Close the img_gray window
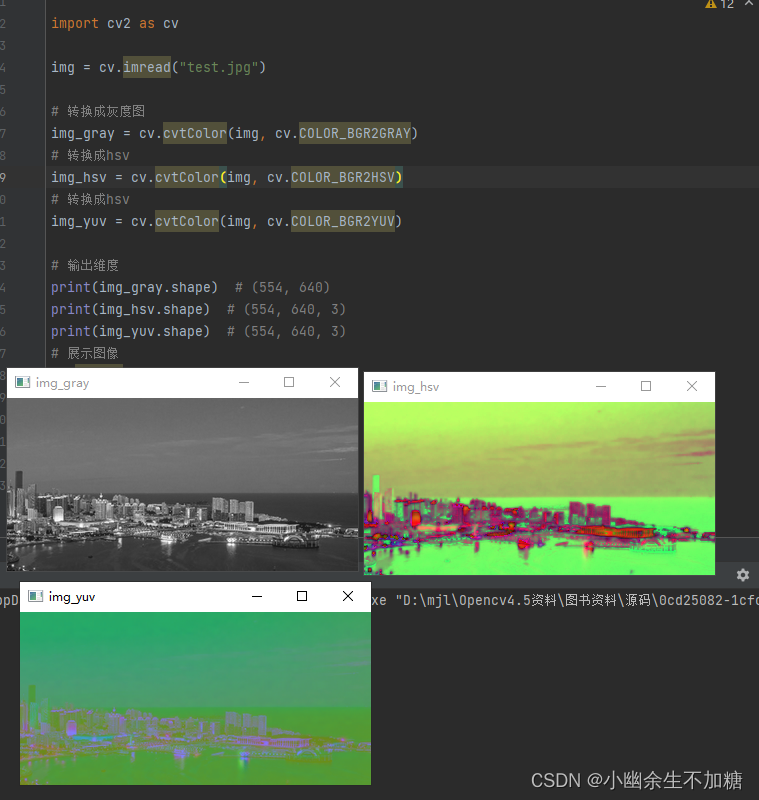Image resolution: width=759 pixels, height=800 pixels. pos(335,382)
